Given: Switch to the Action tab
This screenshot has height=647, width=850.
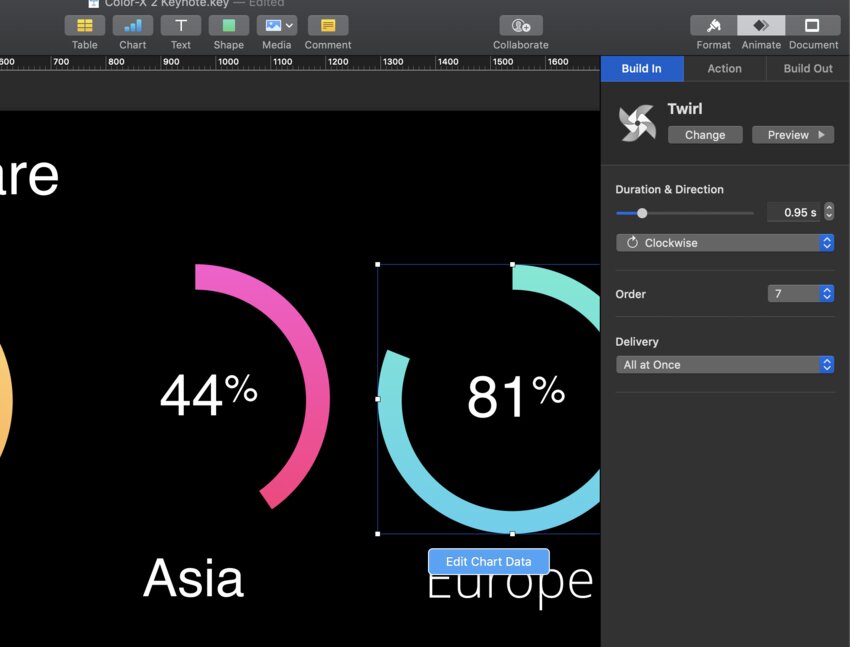Looking at the screenshot, I should point(724,69).
